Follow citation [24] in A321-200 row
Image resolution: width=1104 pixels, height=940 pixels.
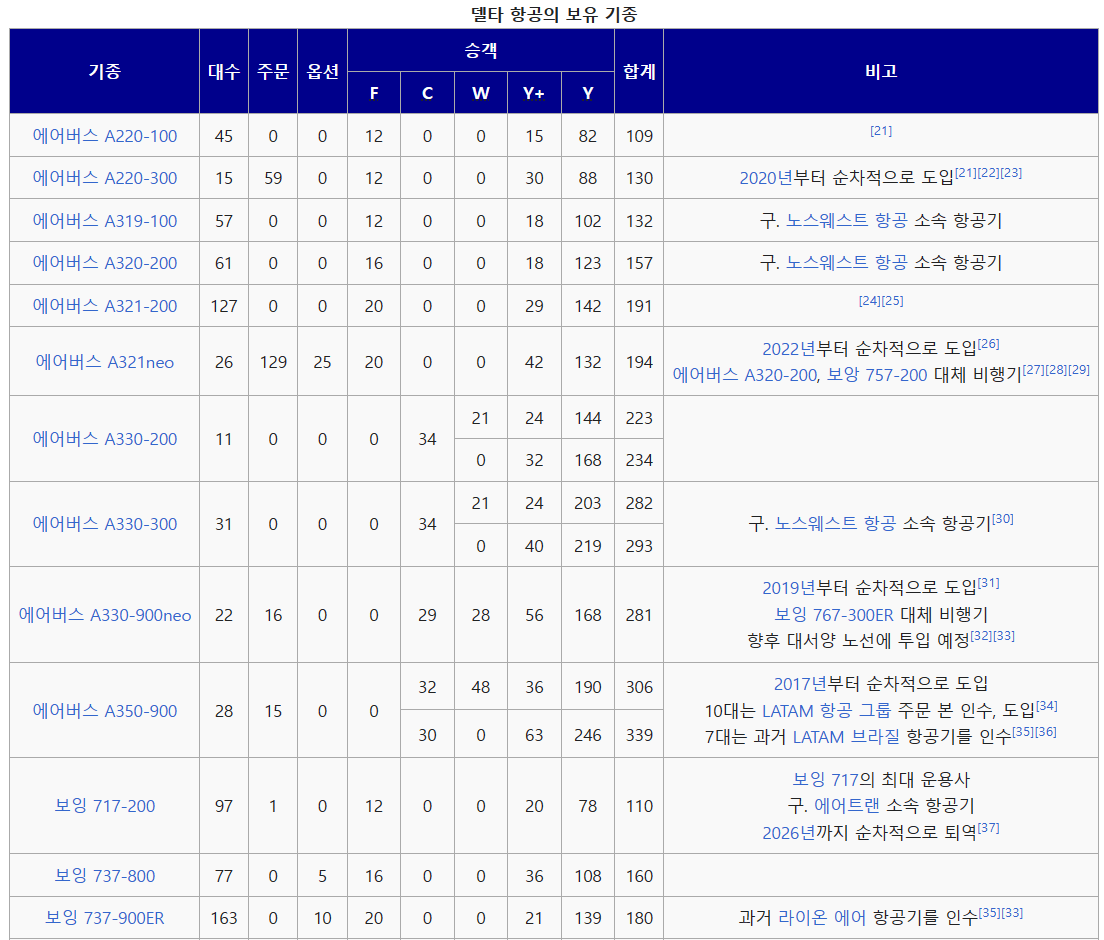[x=870, y=301]
